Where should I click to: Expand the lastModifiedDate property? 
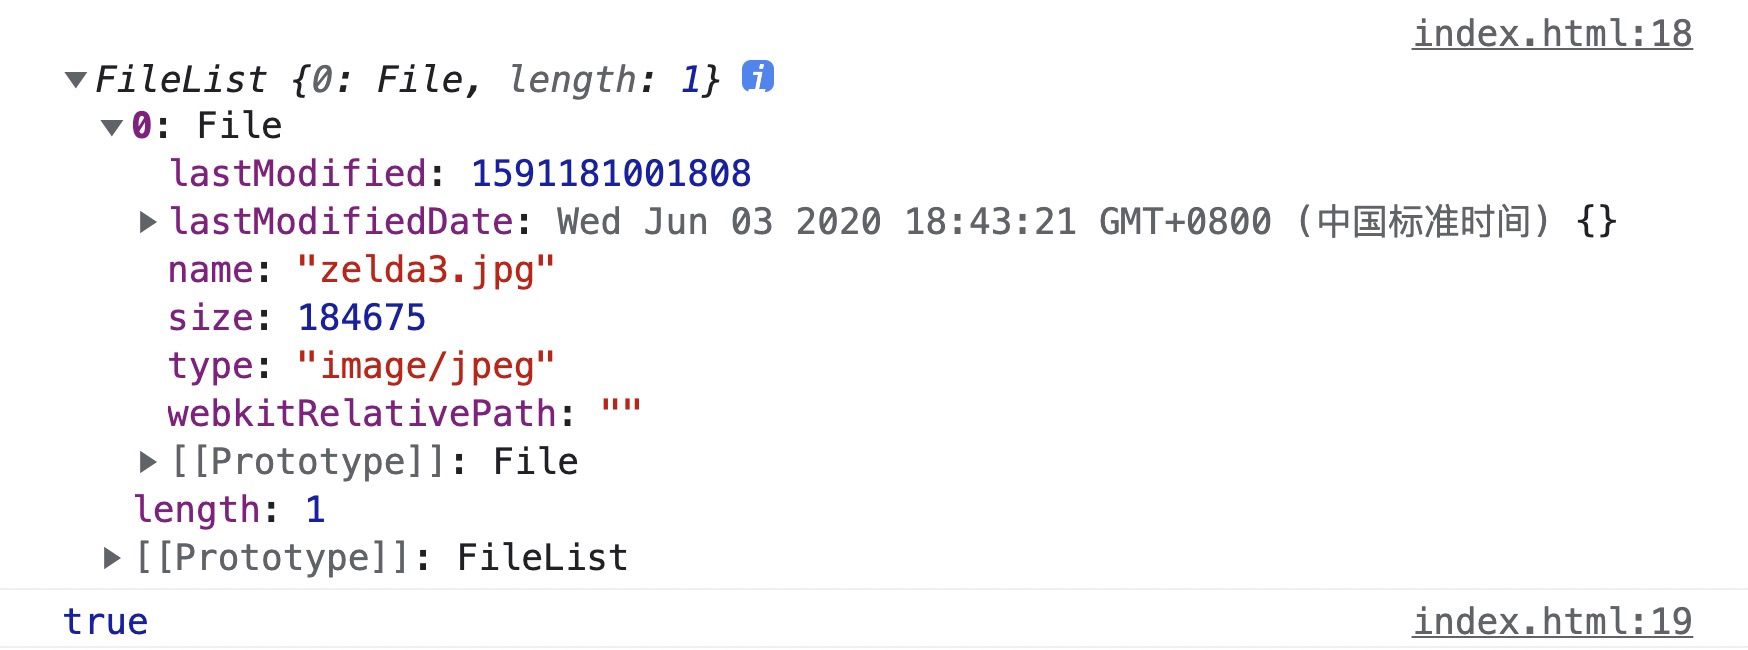tap(148, 222)
